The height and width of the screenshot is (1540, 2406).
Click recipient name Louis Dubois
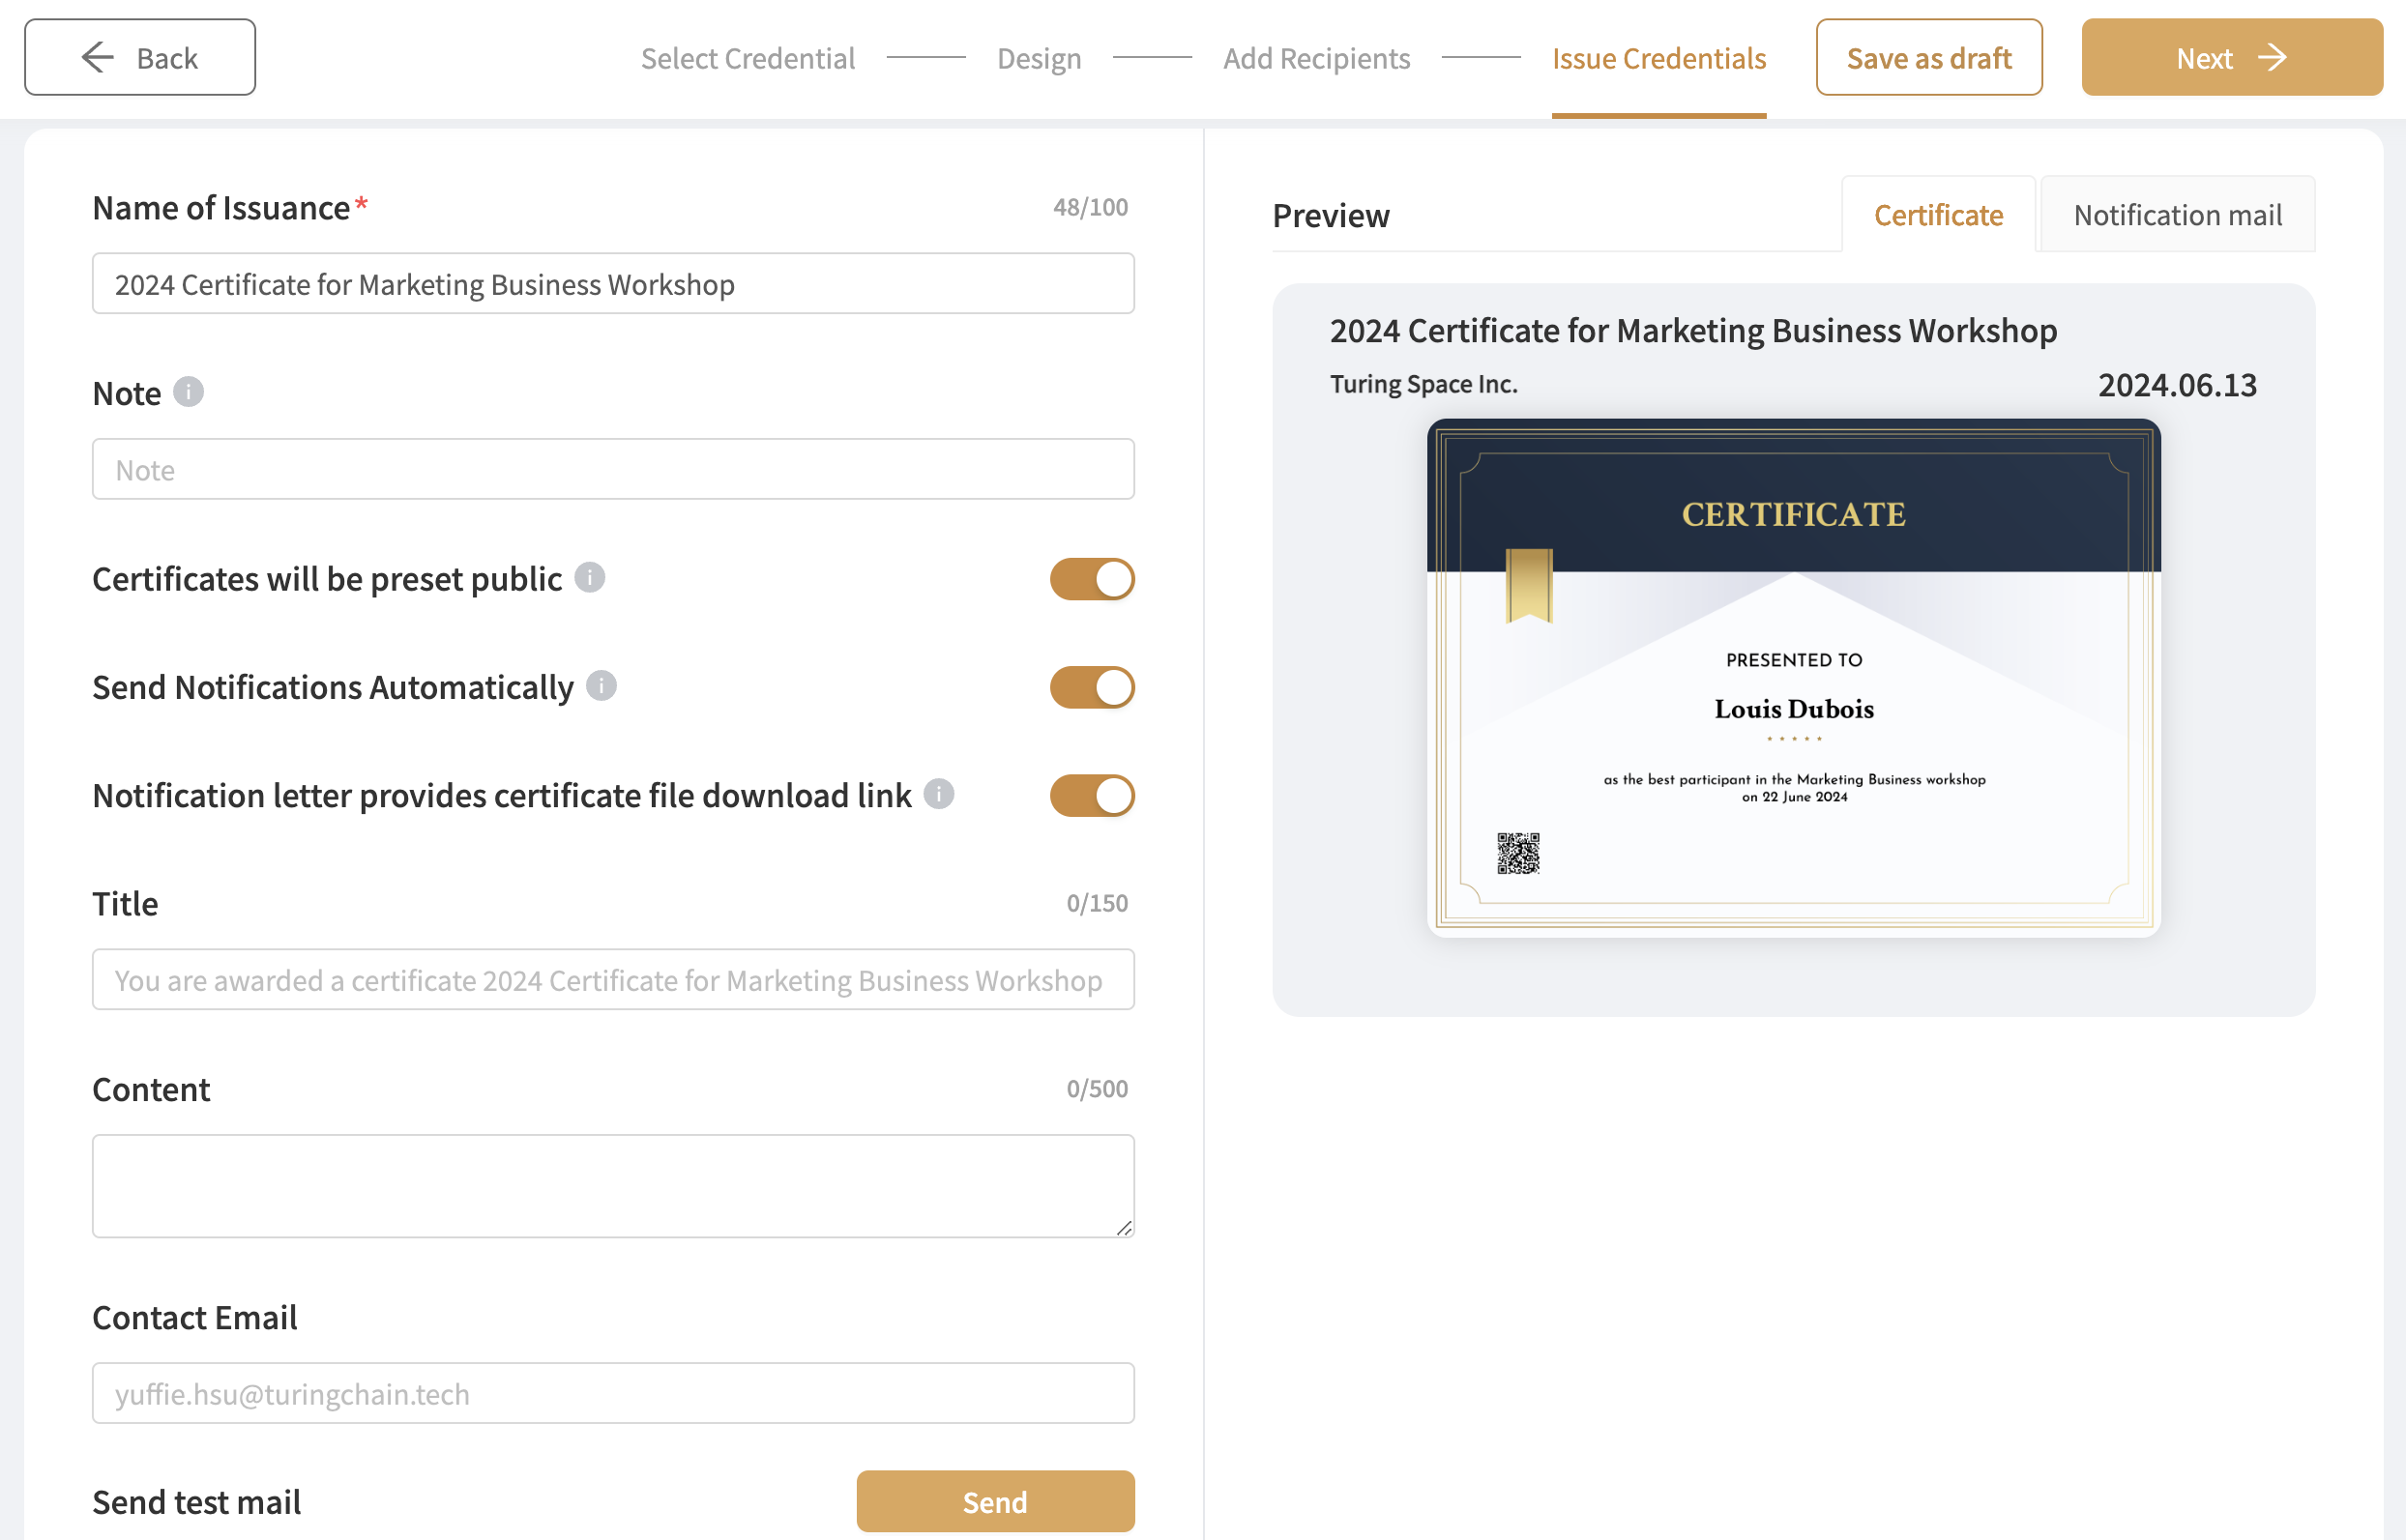(1793, 709)
